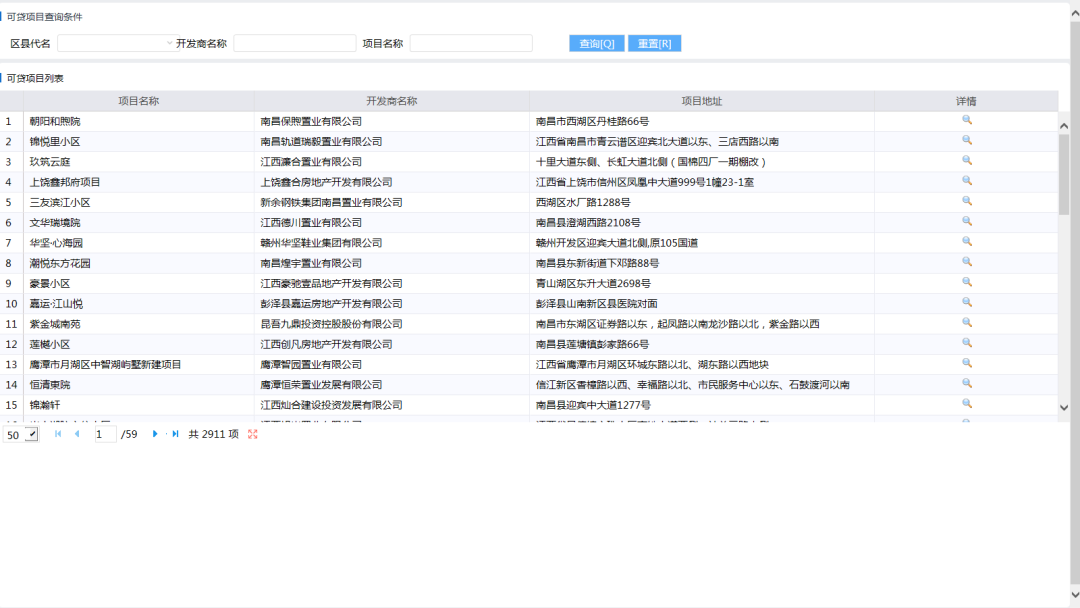Image resolution: width=1080 pixels, height=608 pixels.
Task: Select developer 江西濂合置业有限公司
Action: click(311, 162)
